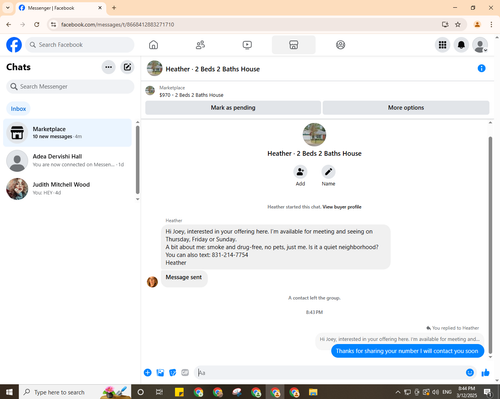Image resolution: width=500 pixels, height=399 pixels.
Task: Open the account profile menu
Action: (x=480, y=45)
